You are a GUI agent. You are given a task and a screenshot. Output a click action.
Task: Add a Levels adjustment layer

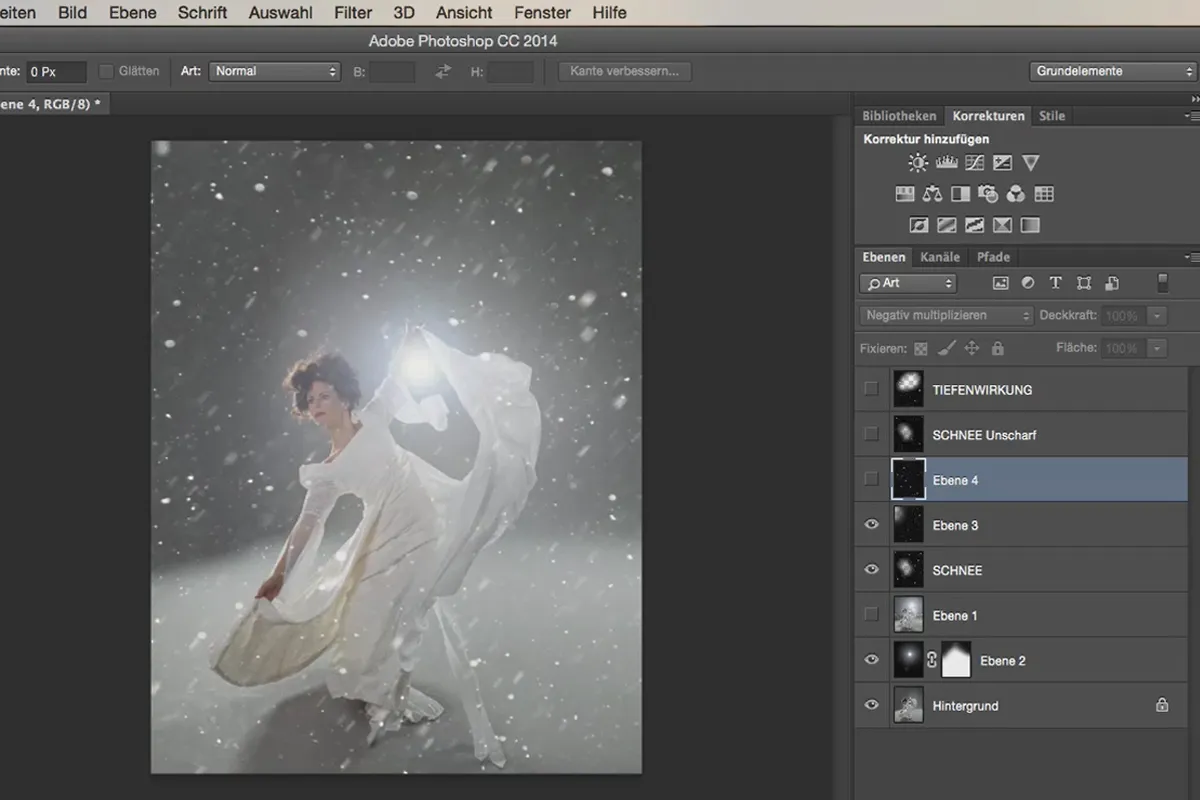[x=946, y=163]
